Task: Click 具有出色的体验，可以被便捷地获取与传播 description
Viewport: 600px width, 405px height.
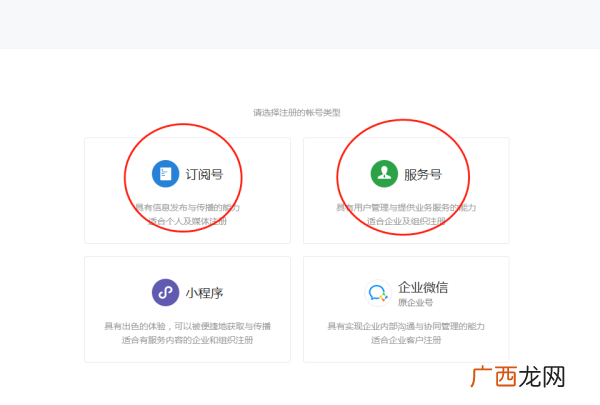Action: tap(188, 326)
